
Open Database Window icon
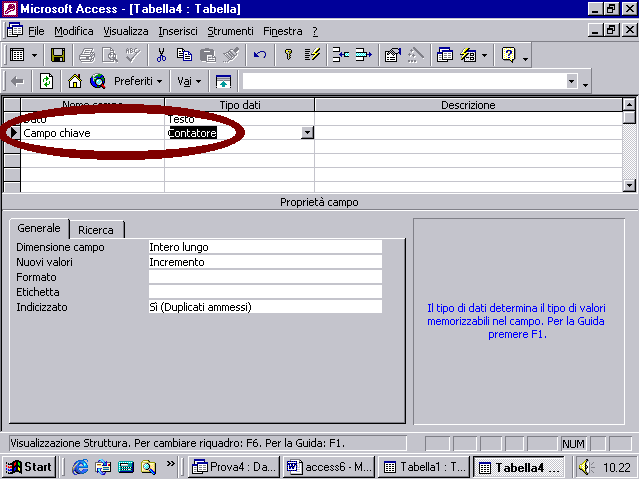(x=445, y=55)
